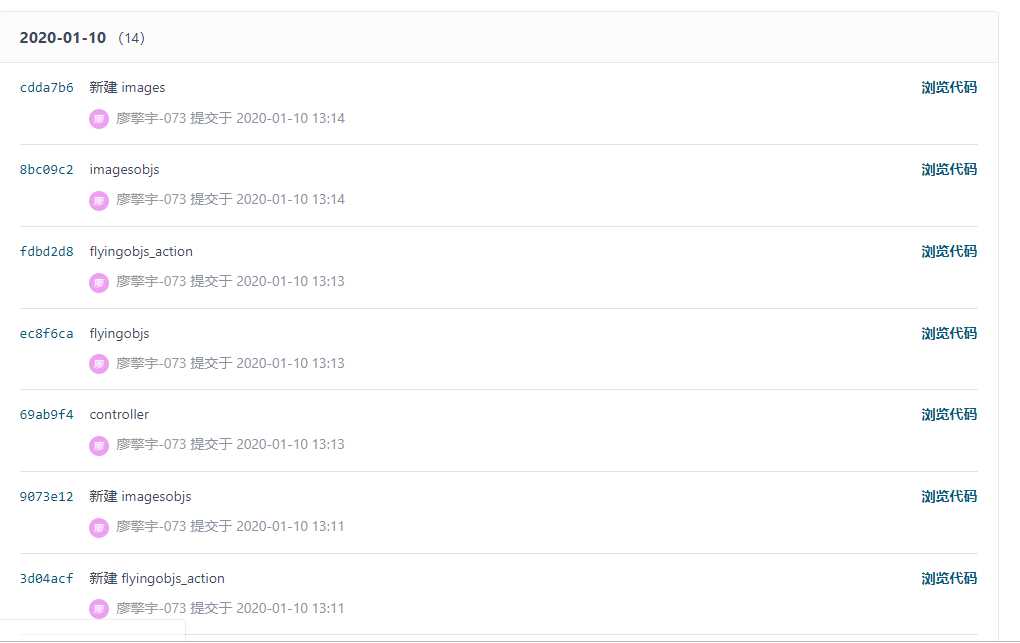The height and width of the screenshot is (643, 1020).
Task: Browse code for commit 8bc09c2 imagesobjs
Action: [x=948, y=170]
